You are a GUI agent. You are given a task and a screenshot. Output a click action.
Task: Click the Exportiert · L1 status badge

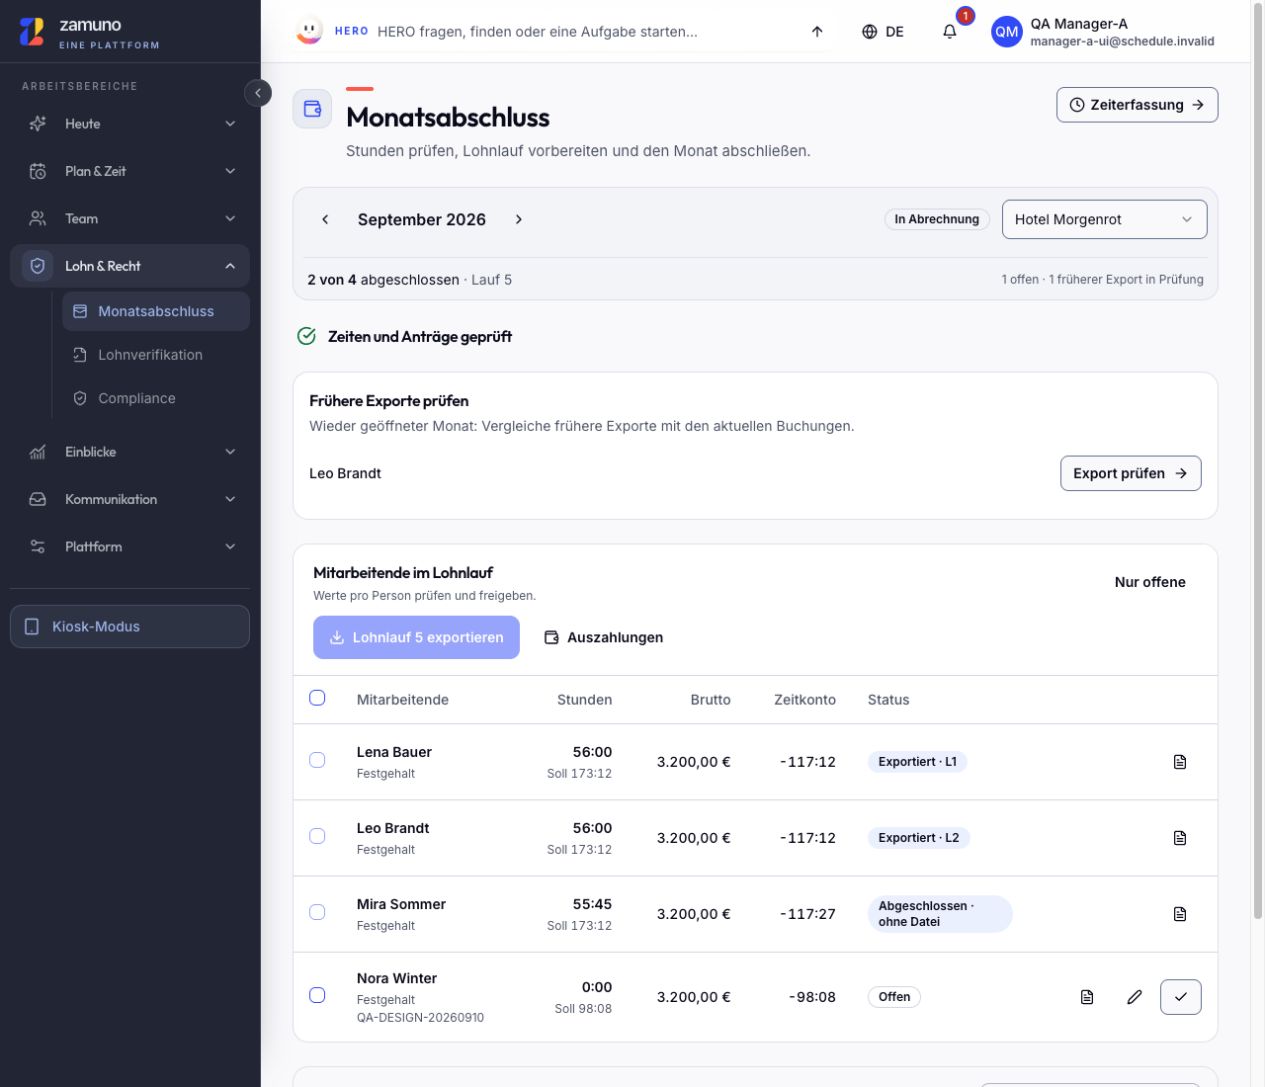pyautogui.click(x=917, y=762)
